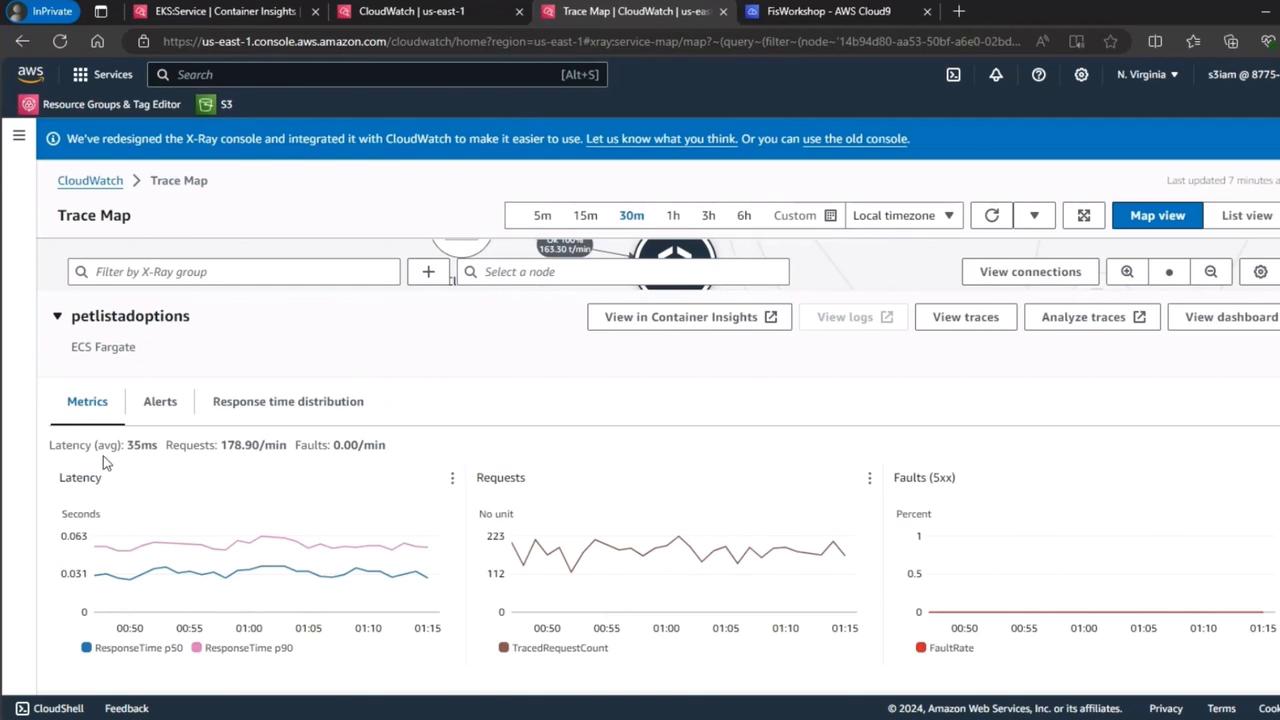Image resolution: width=1280 pixels, height=720 pixels.
Task: Open the browser tab actions menu
Action: click(x=101, y=11)
